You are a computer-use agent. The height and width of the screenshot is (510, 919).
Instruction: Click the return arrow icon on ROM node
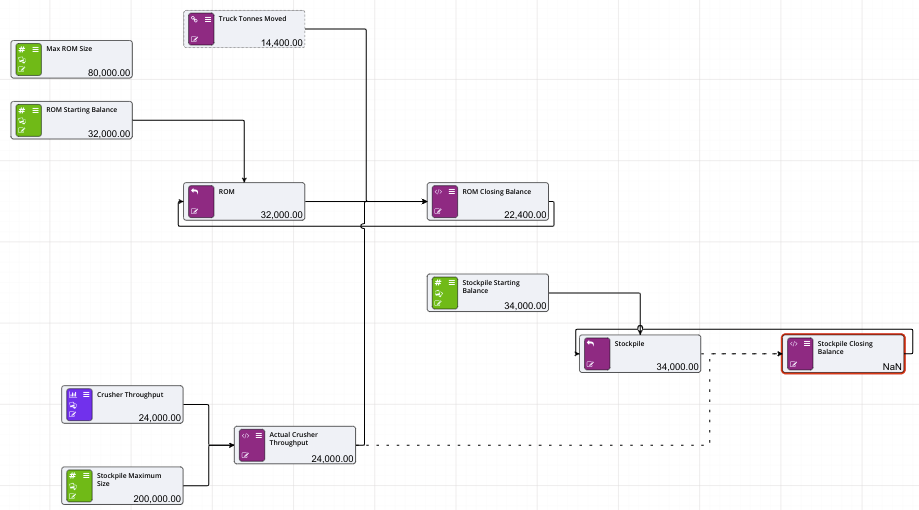coord(194,191)
